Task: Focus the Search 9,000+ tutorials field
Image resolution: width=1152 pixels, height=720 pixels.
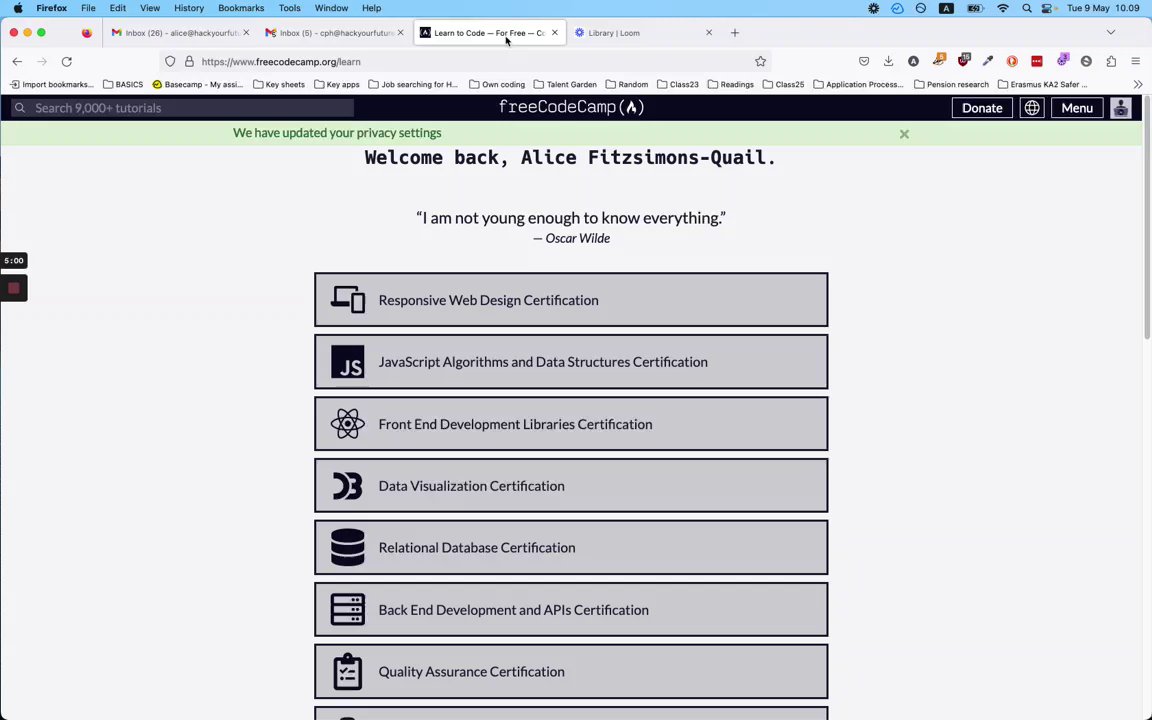Action: tap(182, 108)
